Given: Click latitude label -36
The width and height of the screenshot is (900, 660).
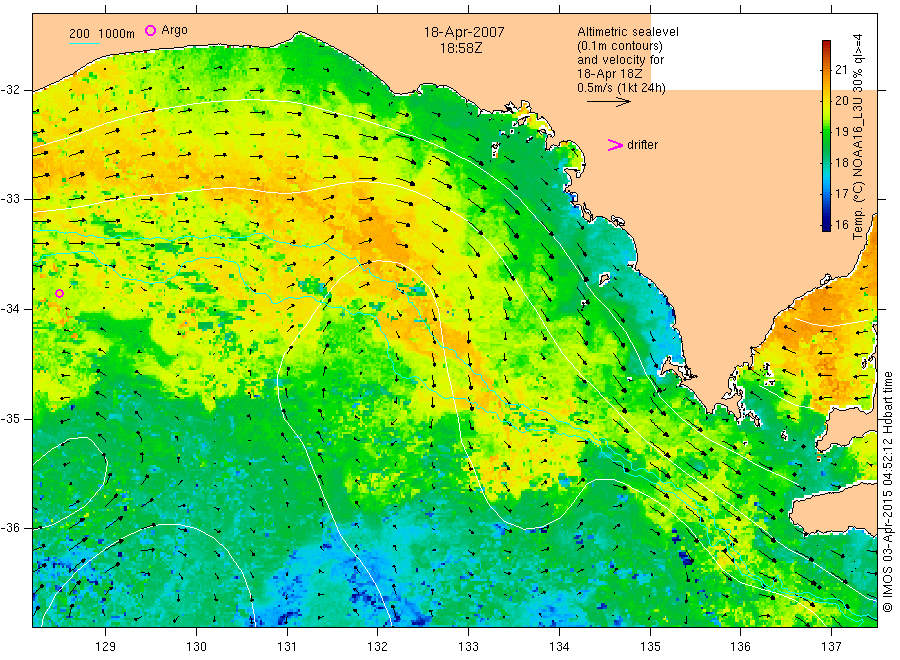Looking at the screenshot, I should (x=9, y=528).
